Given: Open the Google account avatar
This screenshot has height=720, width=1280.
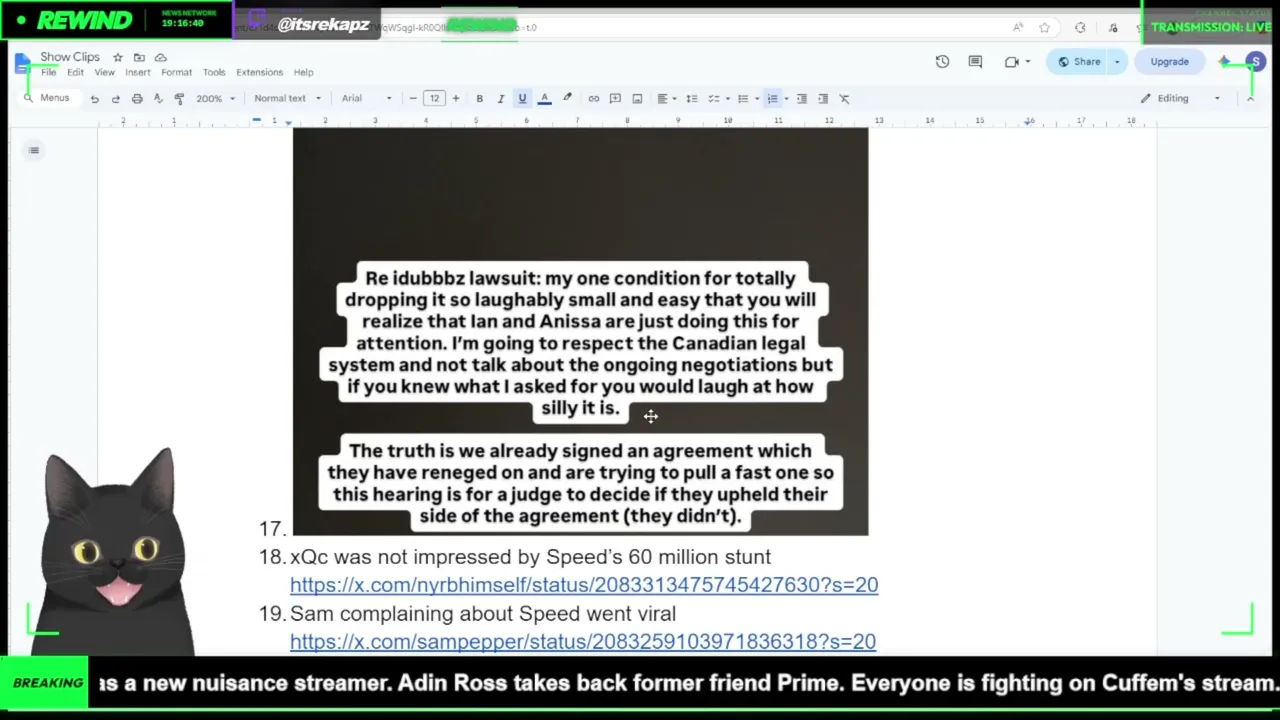Looking at the screenshot, I should (1255, 62).
